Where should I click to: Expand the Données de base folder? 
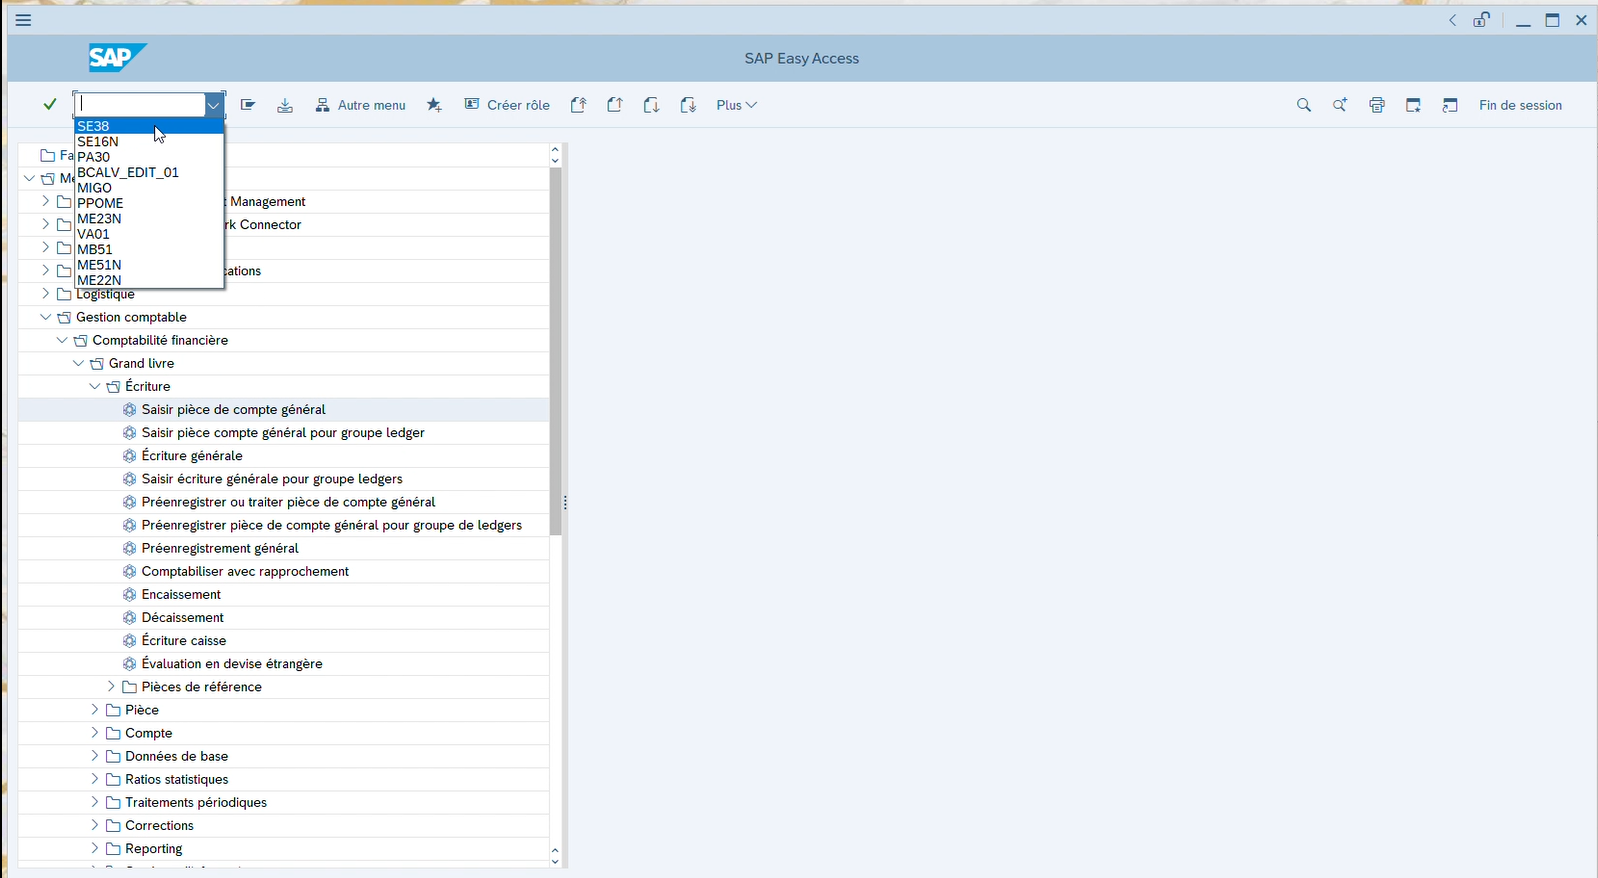coord(95,755)
